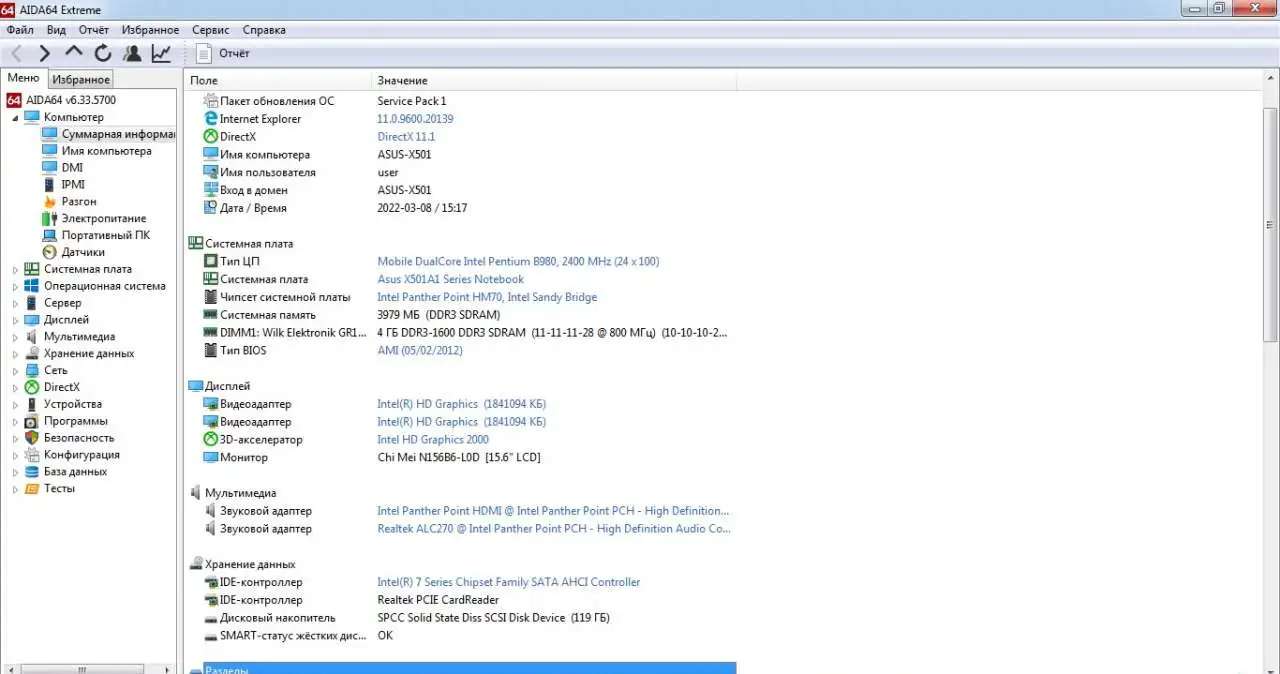Open the Справка menu

pos(264,30)
